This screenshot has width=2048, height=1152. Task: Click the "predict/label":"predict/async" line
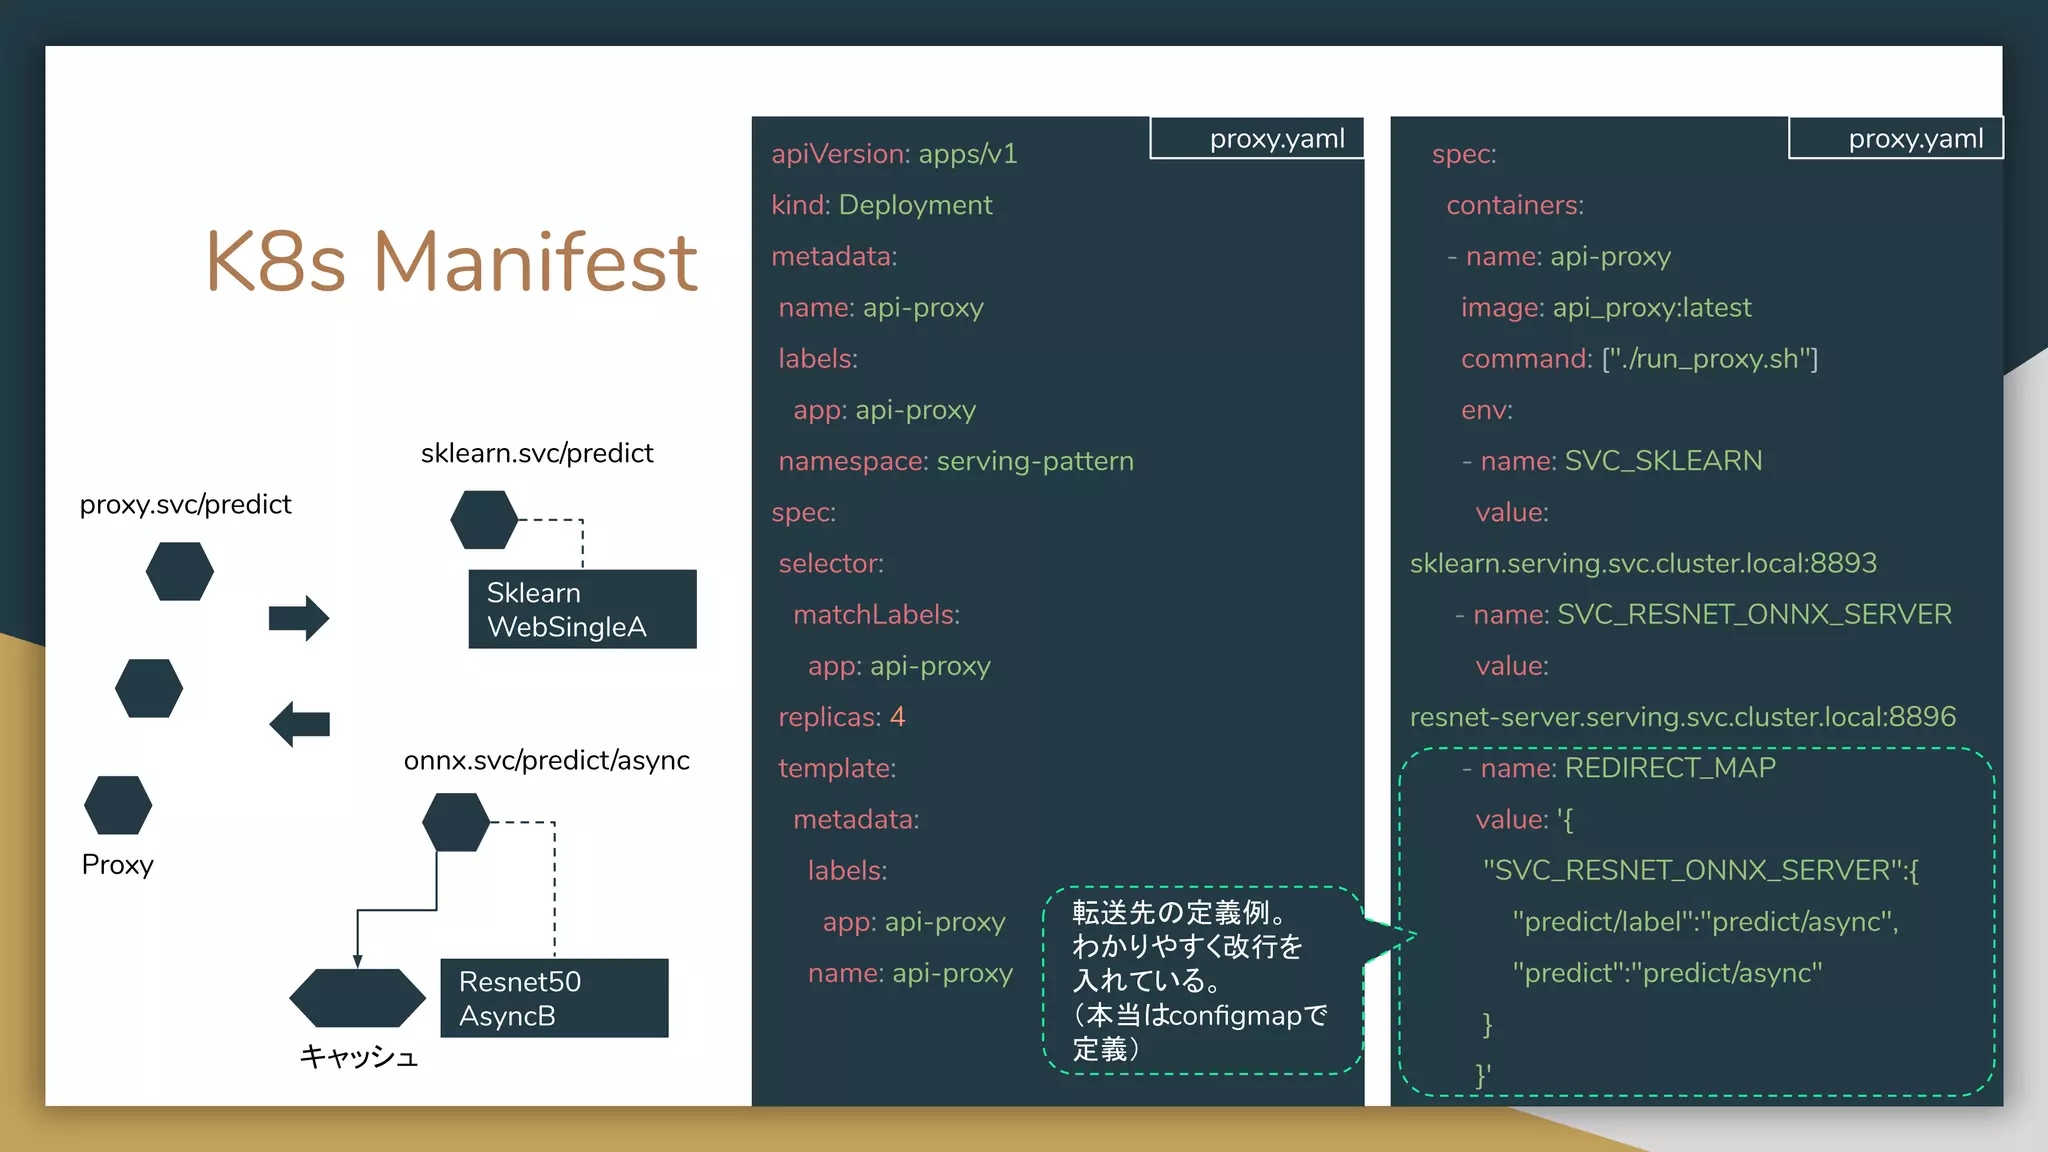point(1705,922)
